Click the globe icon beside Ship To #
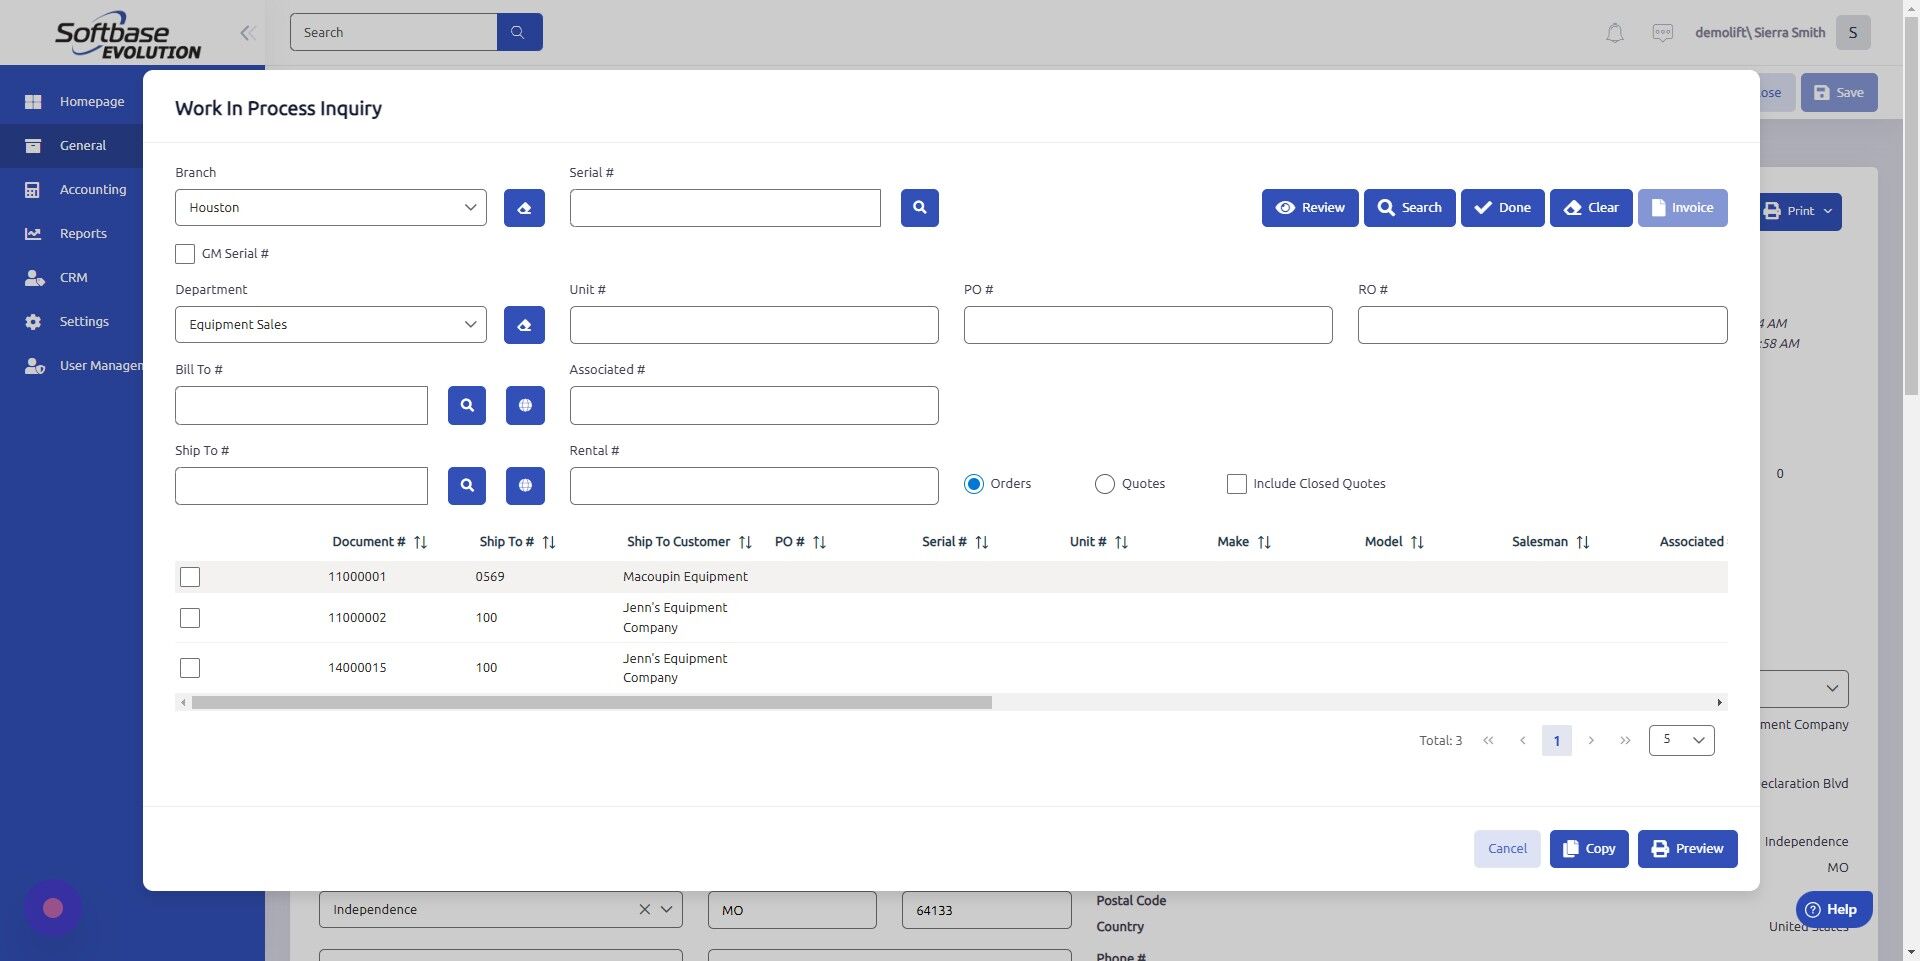 525,486
